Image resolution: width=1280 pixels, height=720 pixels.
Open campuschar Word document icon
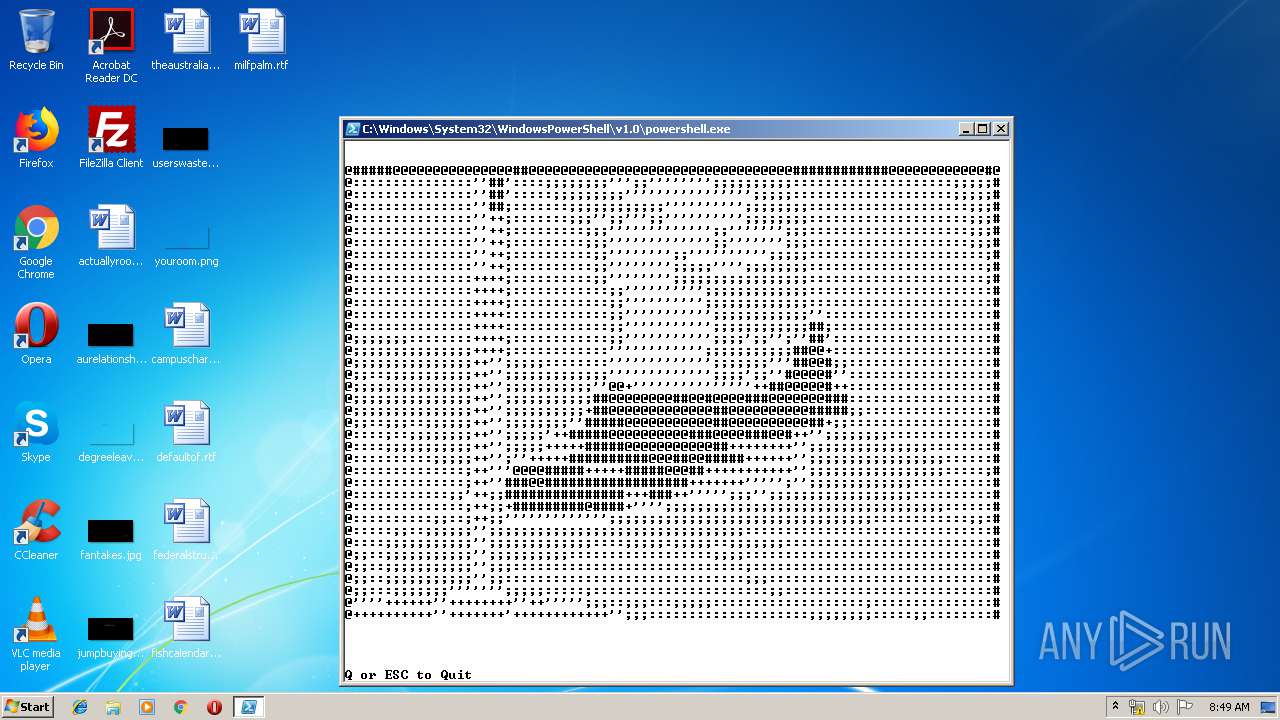(x=186, y=334)
